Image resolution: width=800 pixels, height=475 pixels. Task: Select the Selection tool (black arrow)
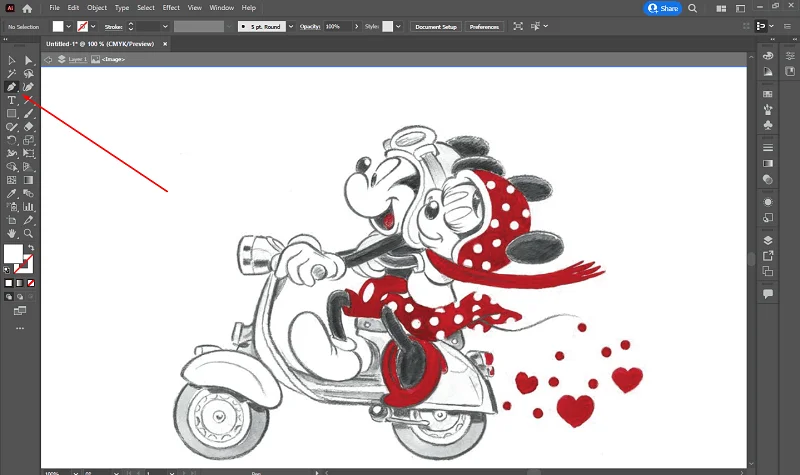[11, 61]
